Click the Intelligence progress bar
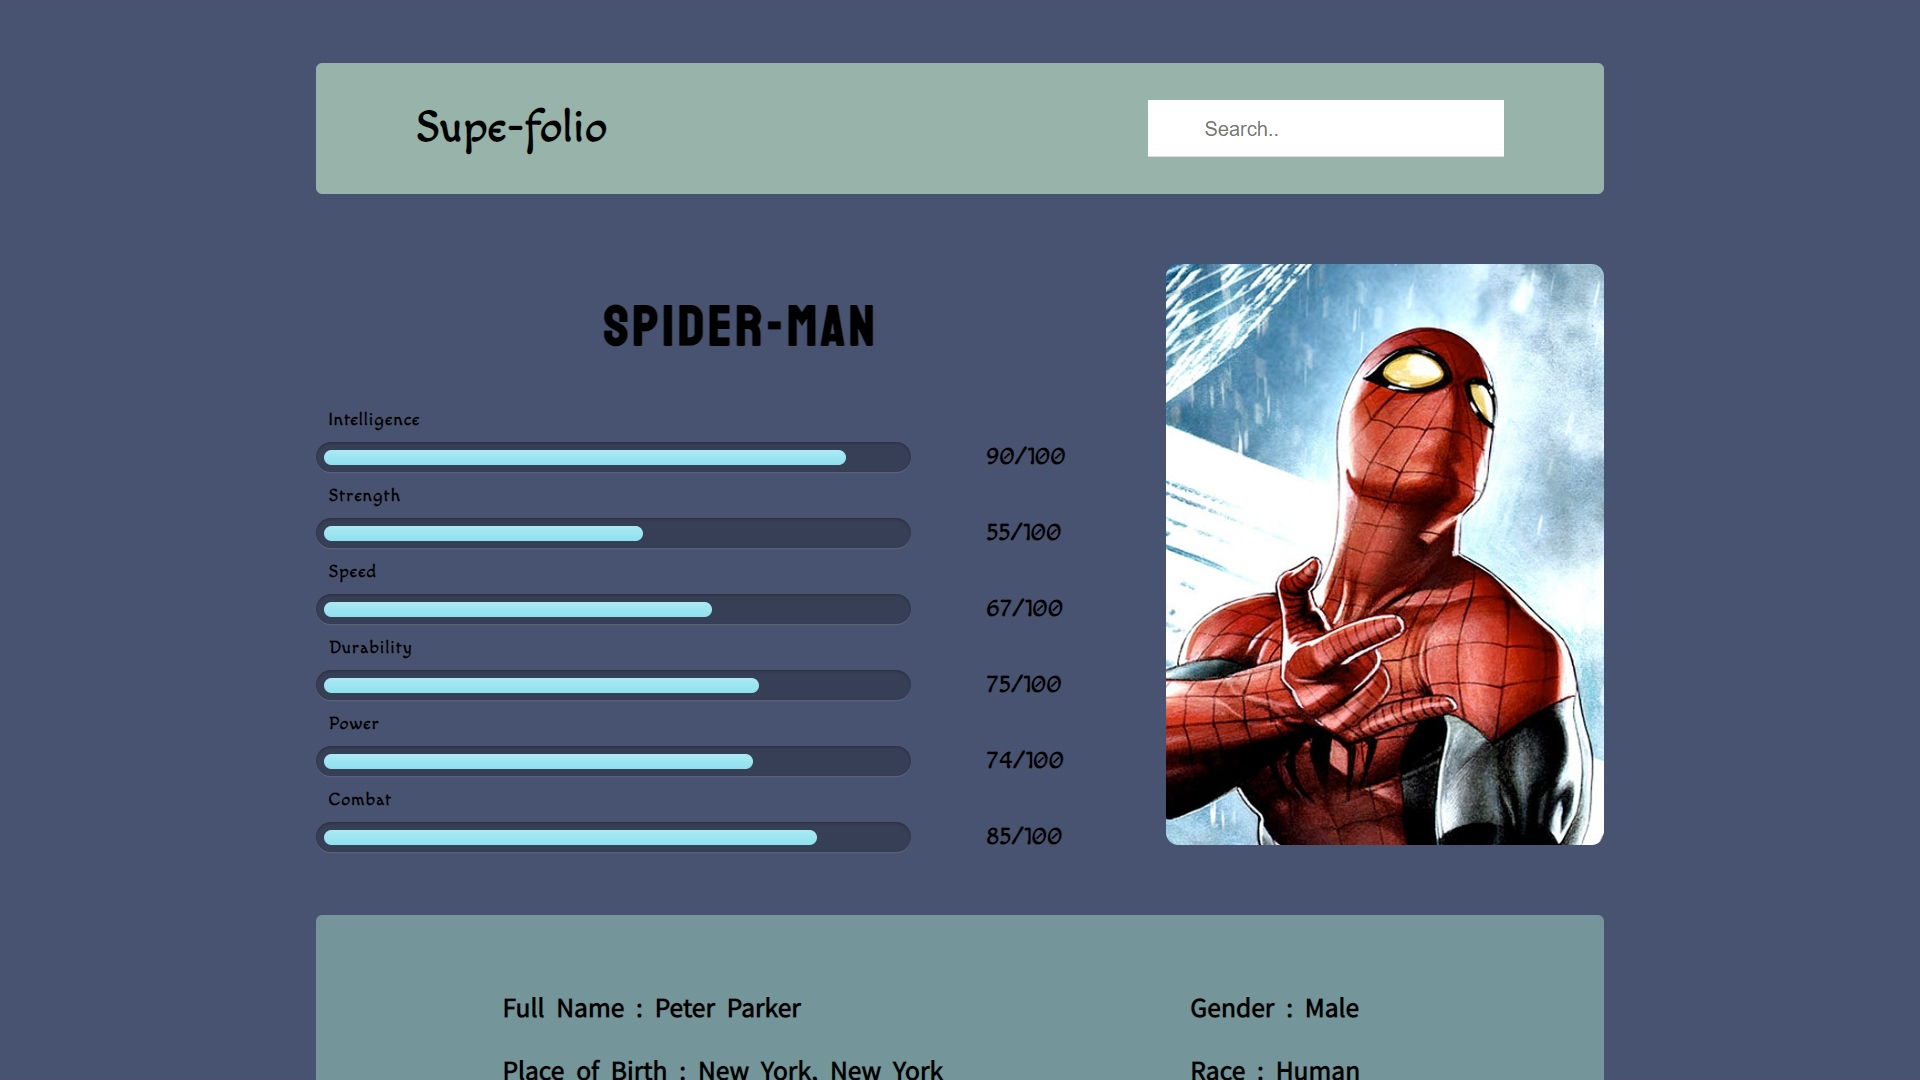Viewport: 1920px width, 1080px height. (x=613, y=456)
